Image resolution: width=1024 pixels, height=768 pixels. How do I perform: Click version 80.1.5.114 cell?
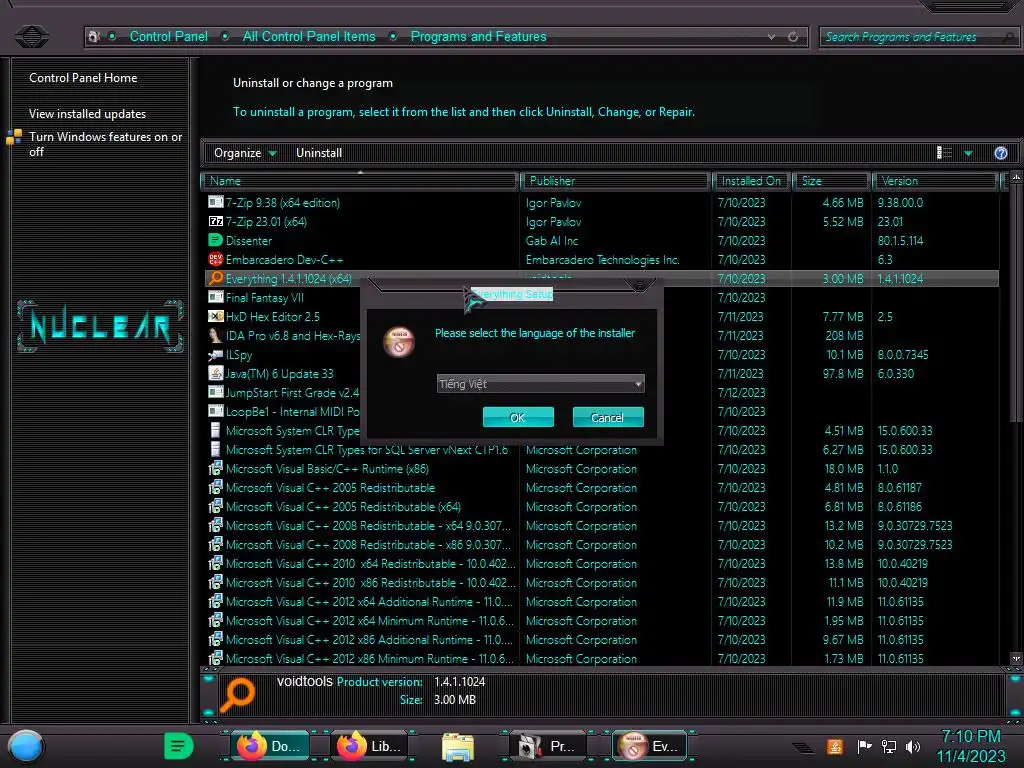[901, 240]
